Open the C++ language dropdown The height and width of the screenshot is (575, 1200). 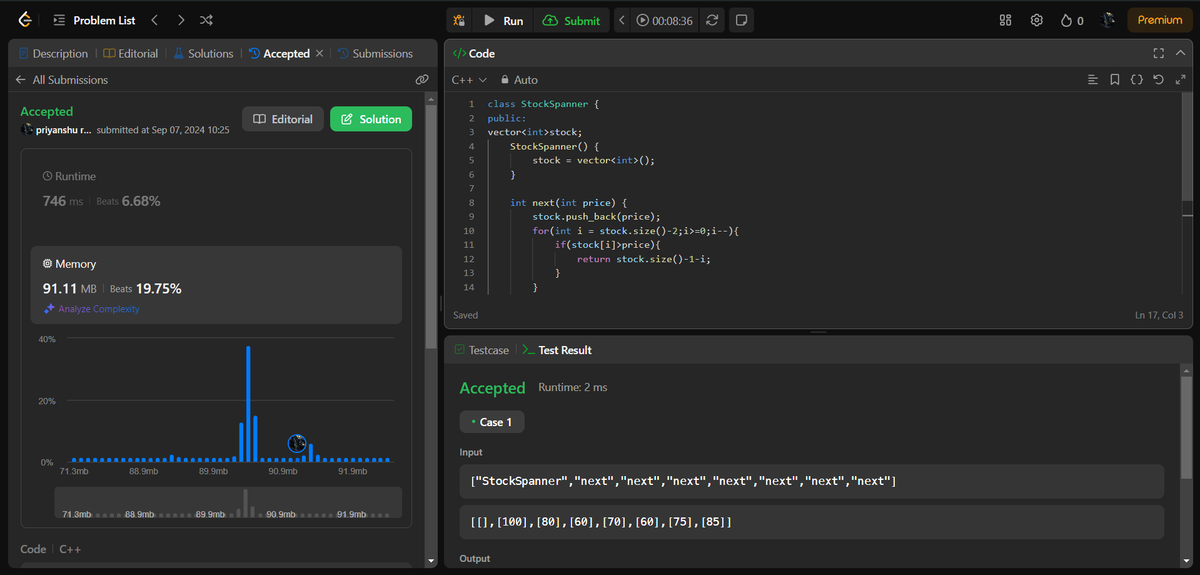tap(469, 80)
